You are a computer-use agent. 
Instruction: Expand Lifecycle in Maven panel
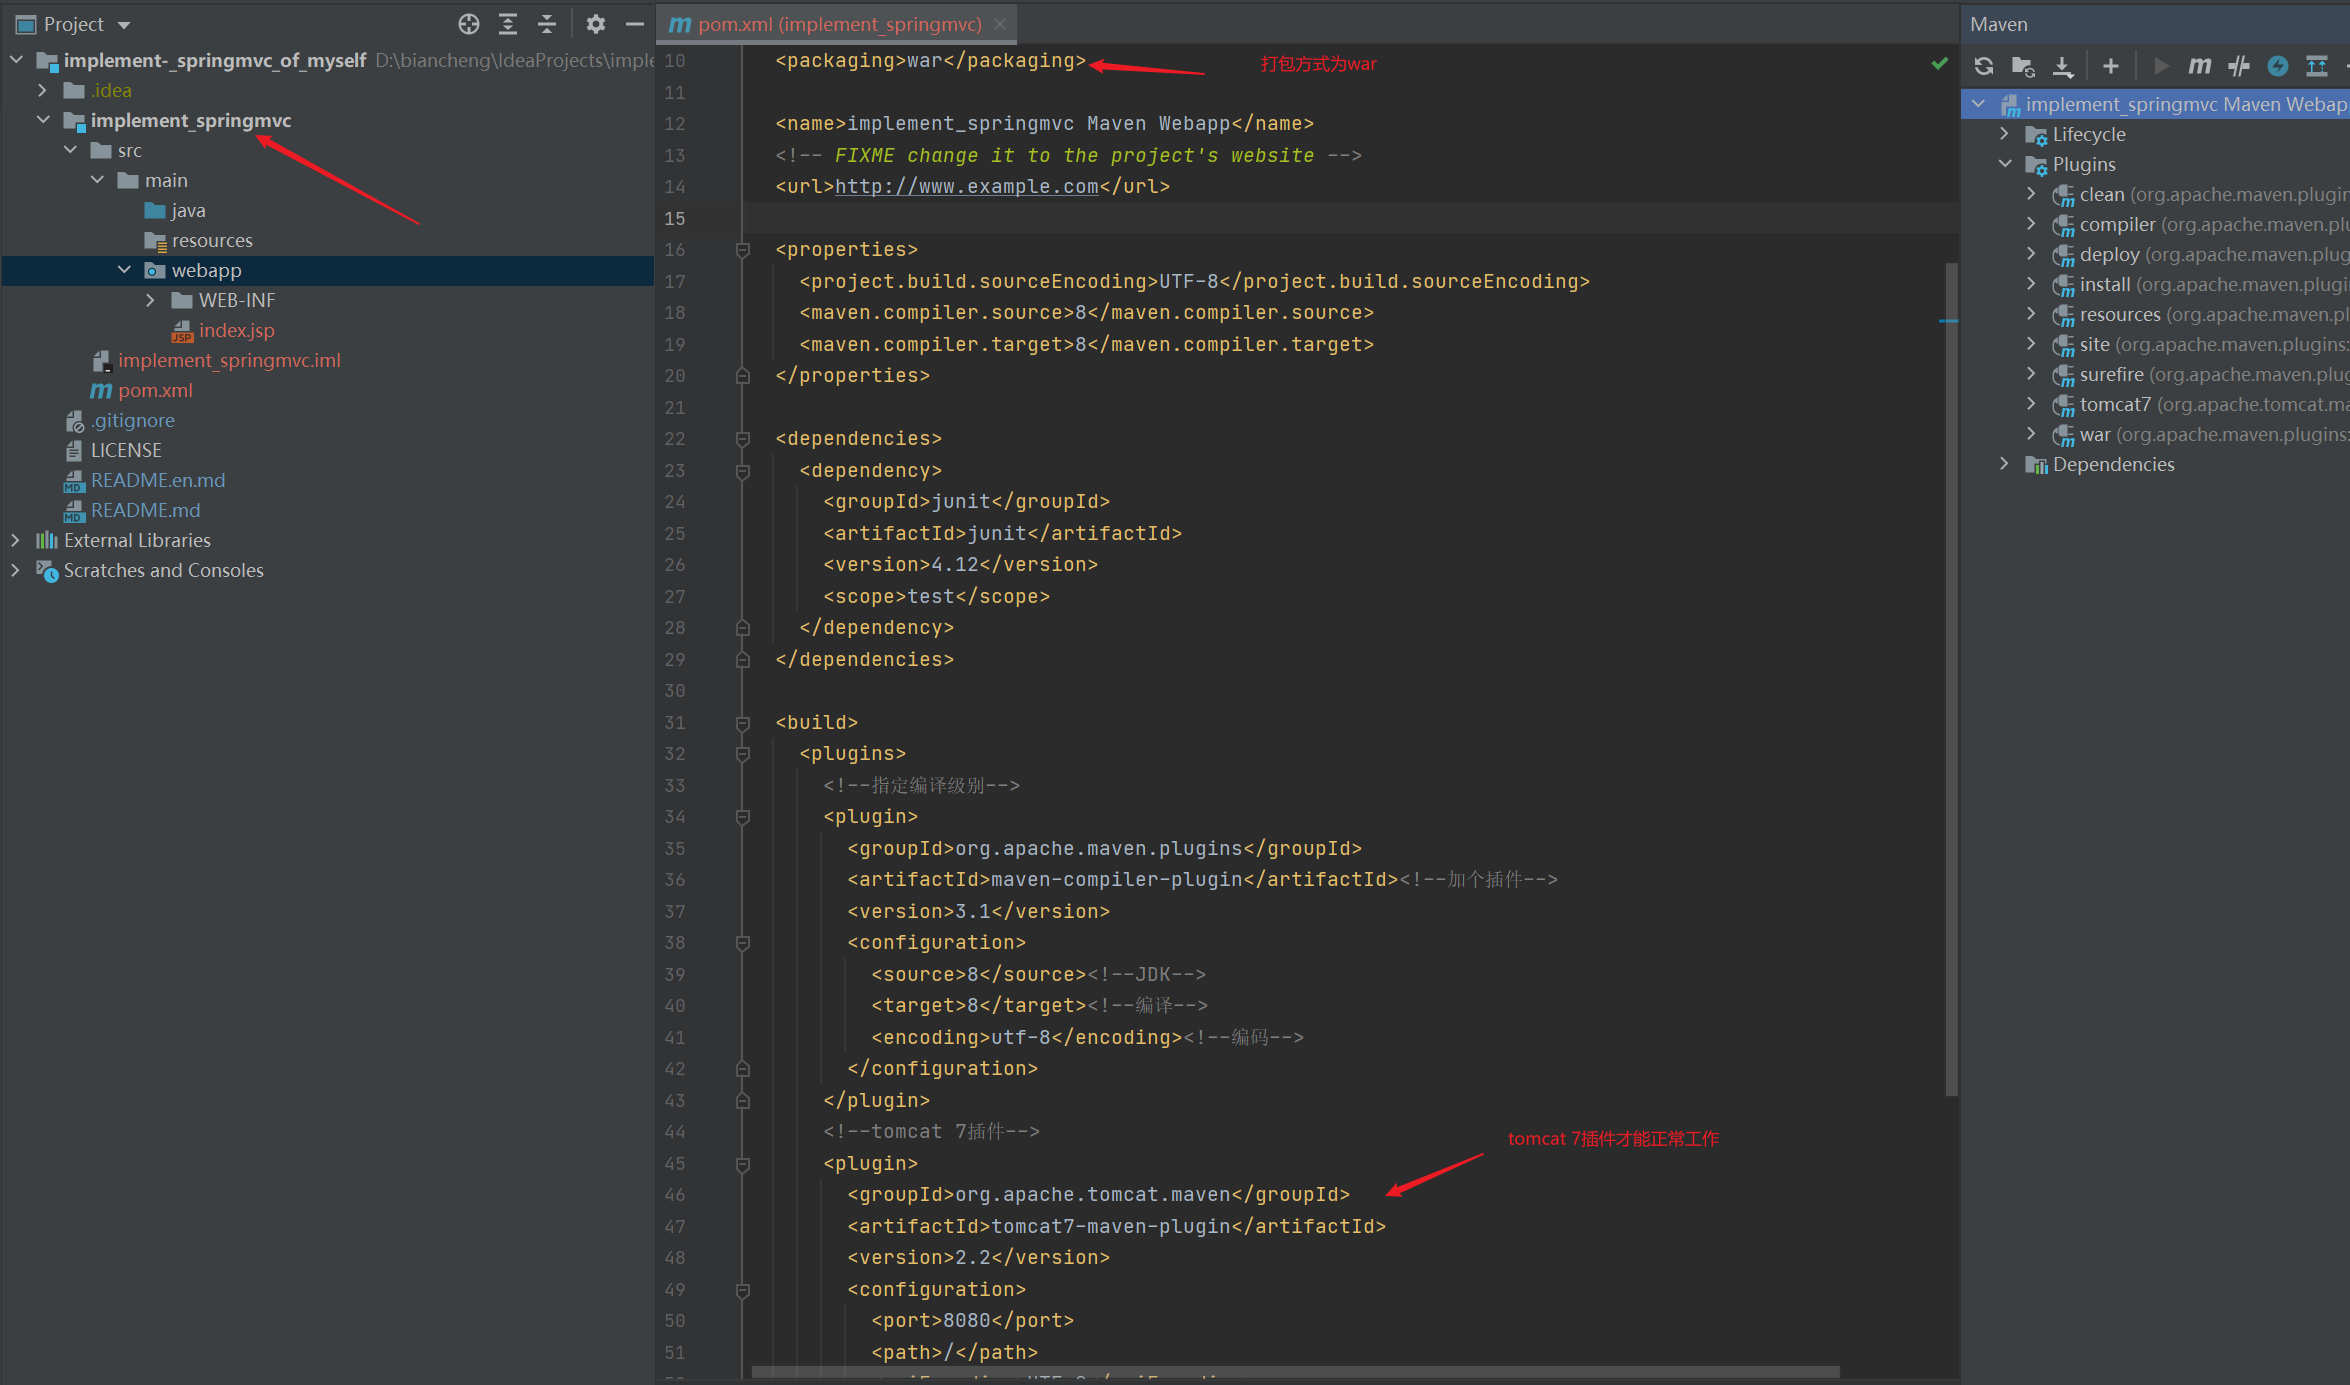pyautogui.click(x=2005, y=134)
